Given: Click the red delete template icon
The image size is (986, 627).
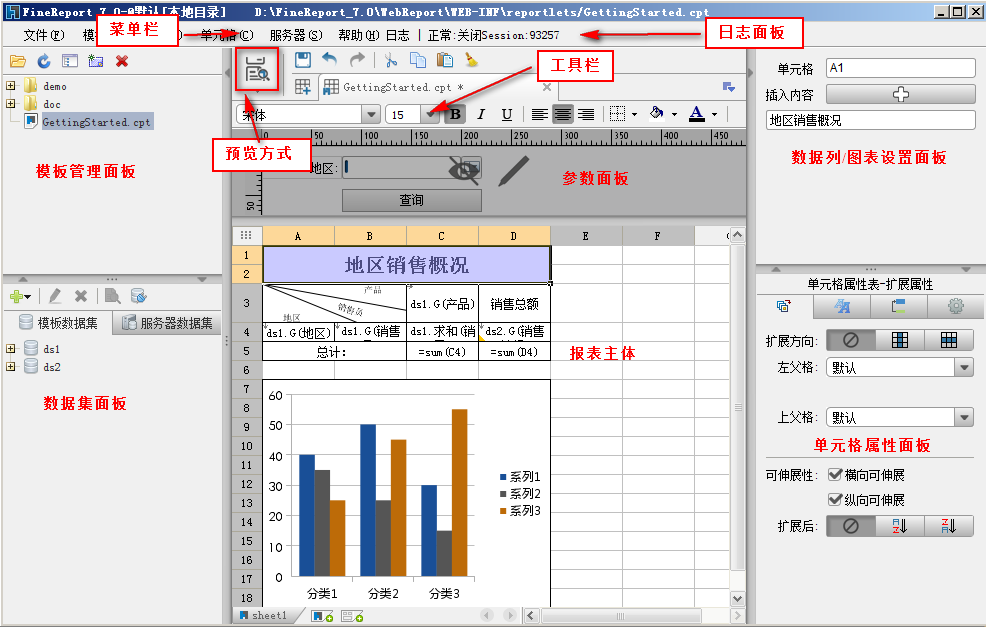Looking at the screenshot, I should pos(122,61).
